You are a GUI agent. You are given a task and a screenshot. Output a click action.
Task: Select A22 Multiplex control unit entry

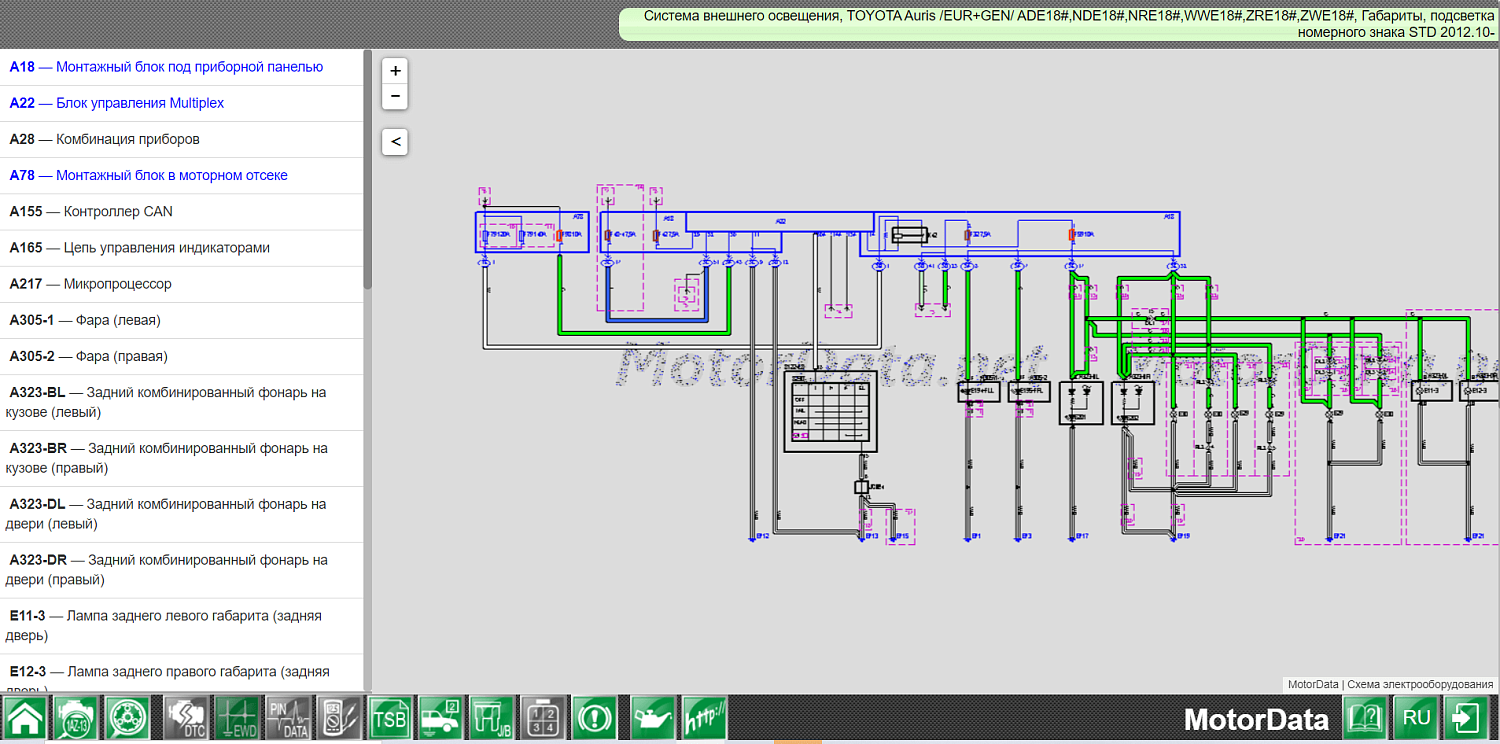116,103
